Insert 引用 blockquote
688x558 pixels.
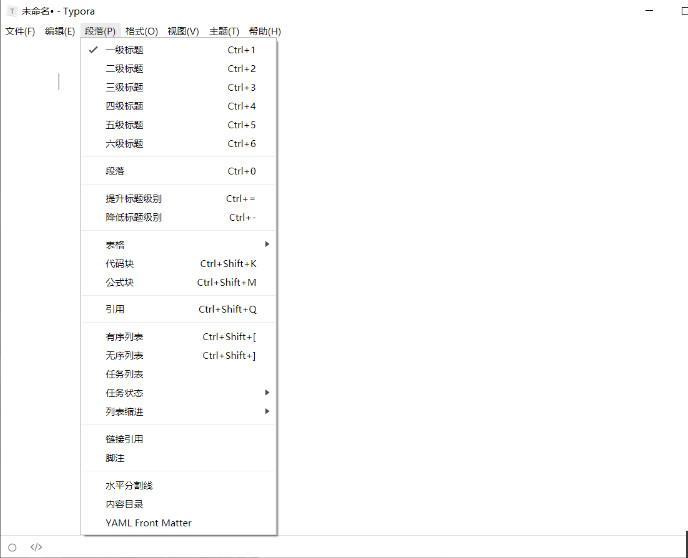(179, 309)
